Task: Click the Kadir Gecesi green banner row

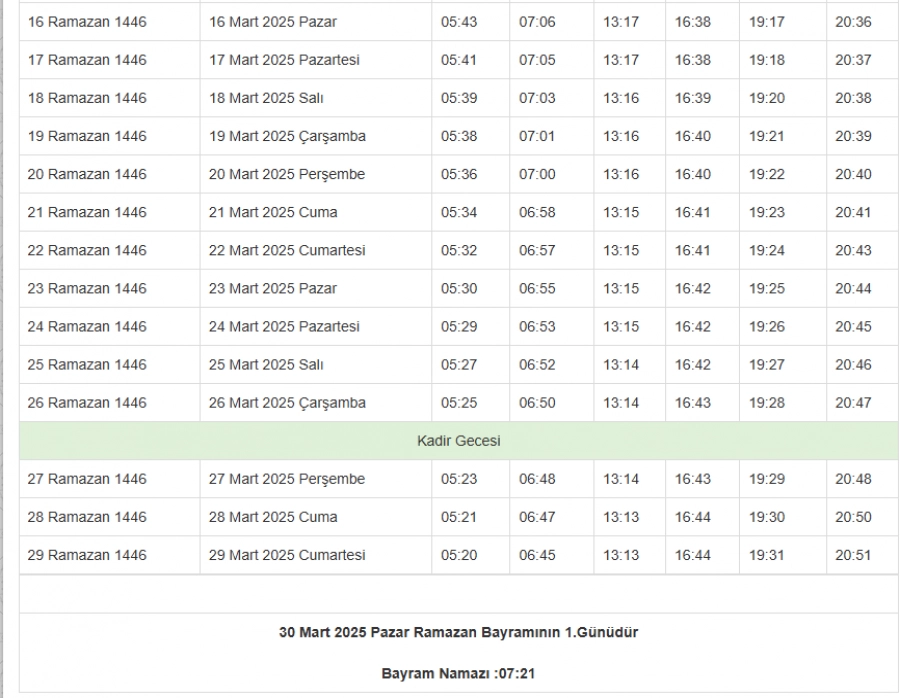Action: (x=458, y=441)
